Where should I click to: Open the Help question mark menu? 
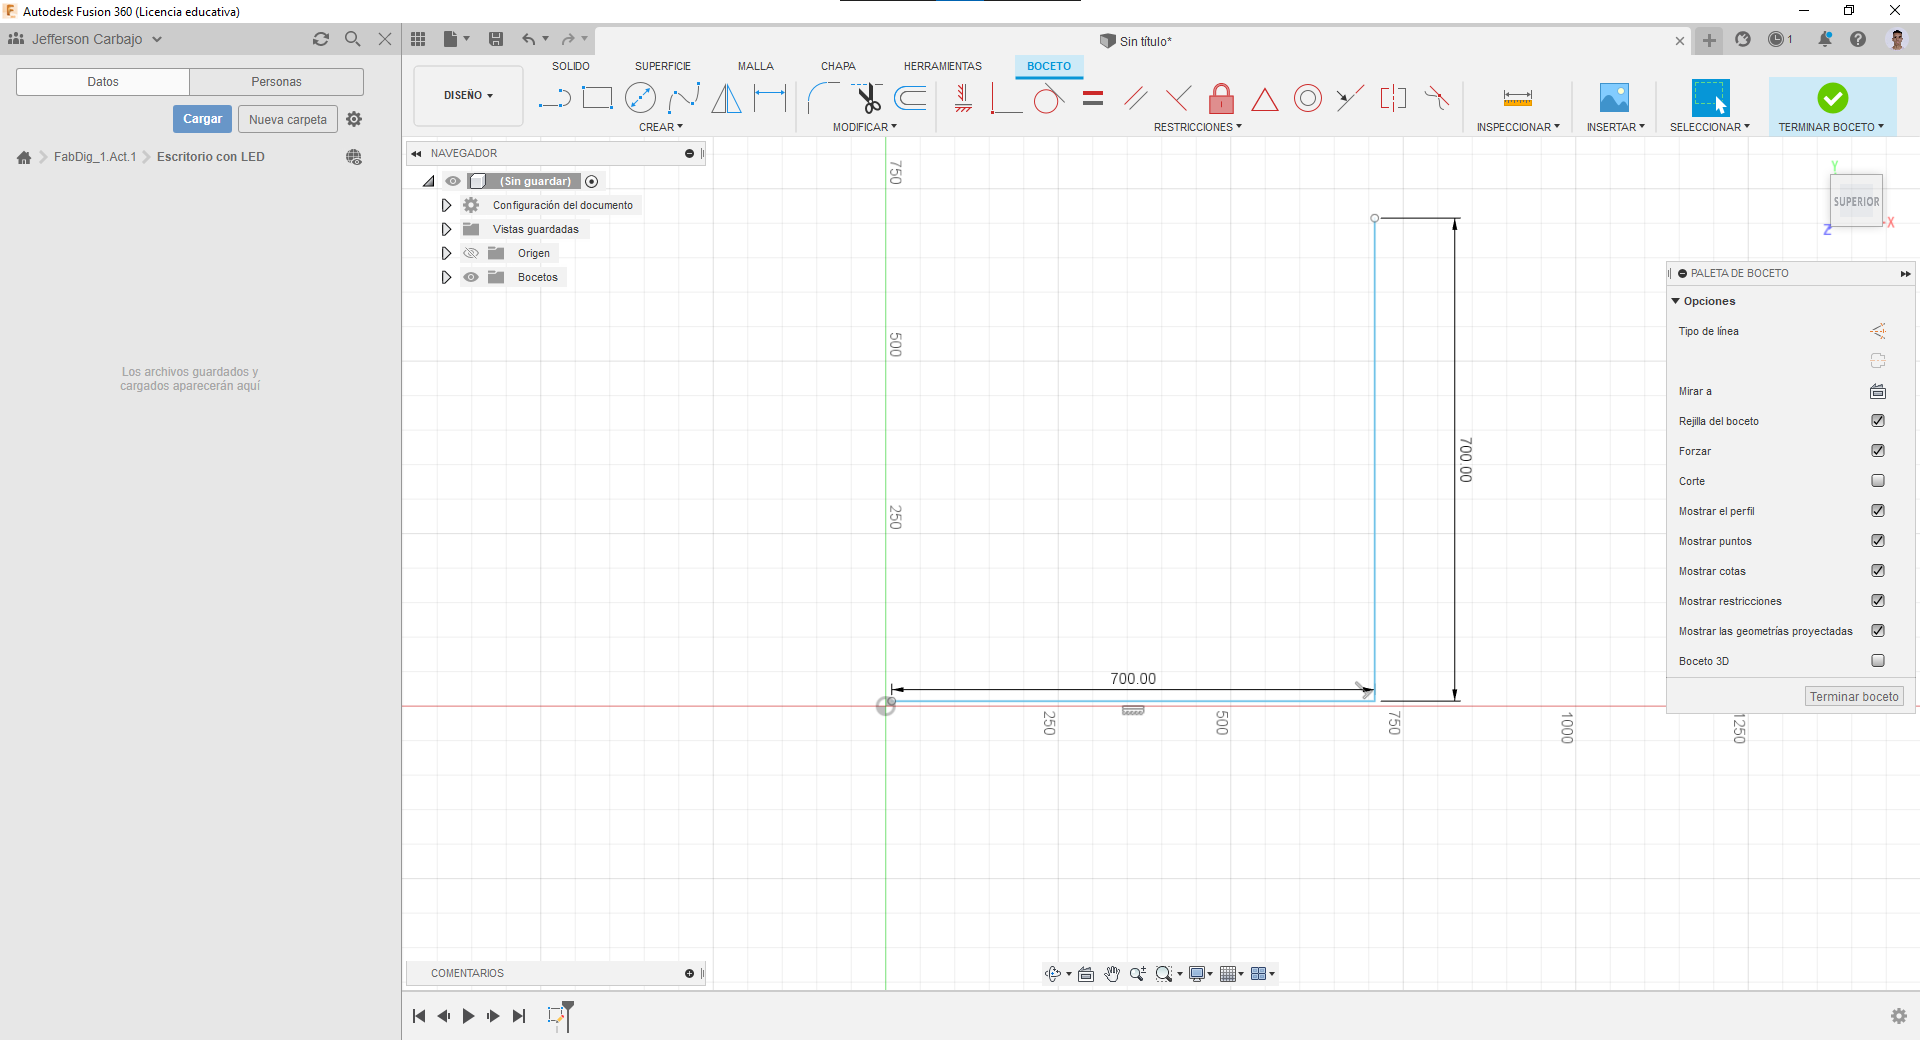[1858, 39]
